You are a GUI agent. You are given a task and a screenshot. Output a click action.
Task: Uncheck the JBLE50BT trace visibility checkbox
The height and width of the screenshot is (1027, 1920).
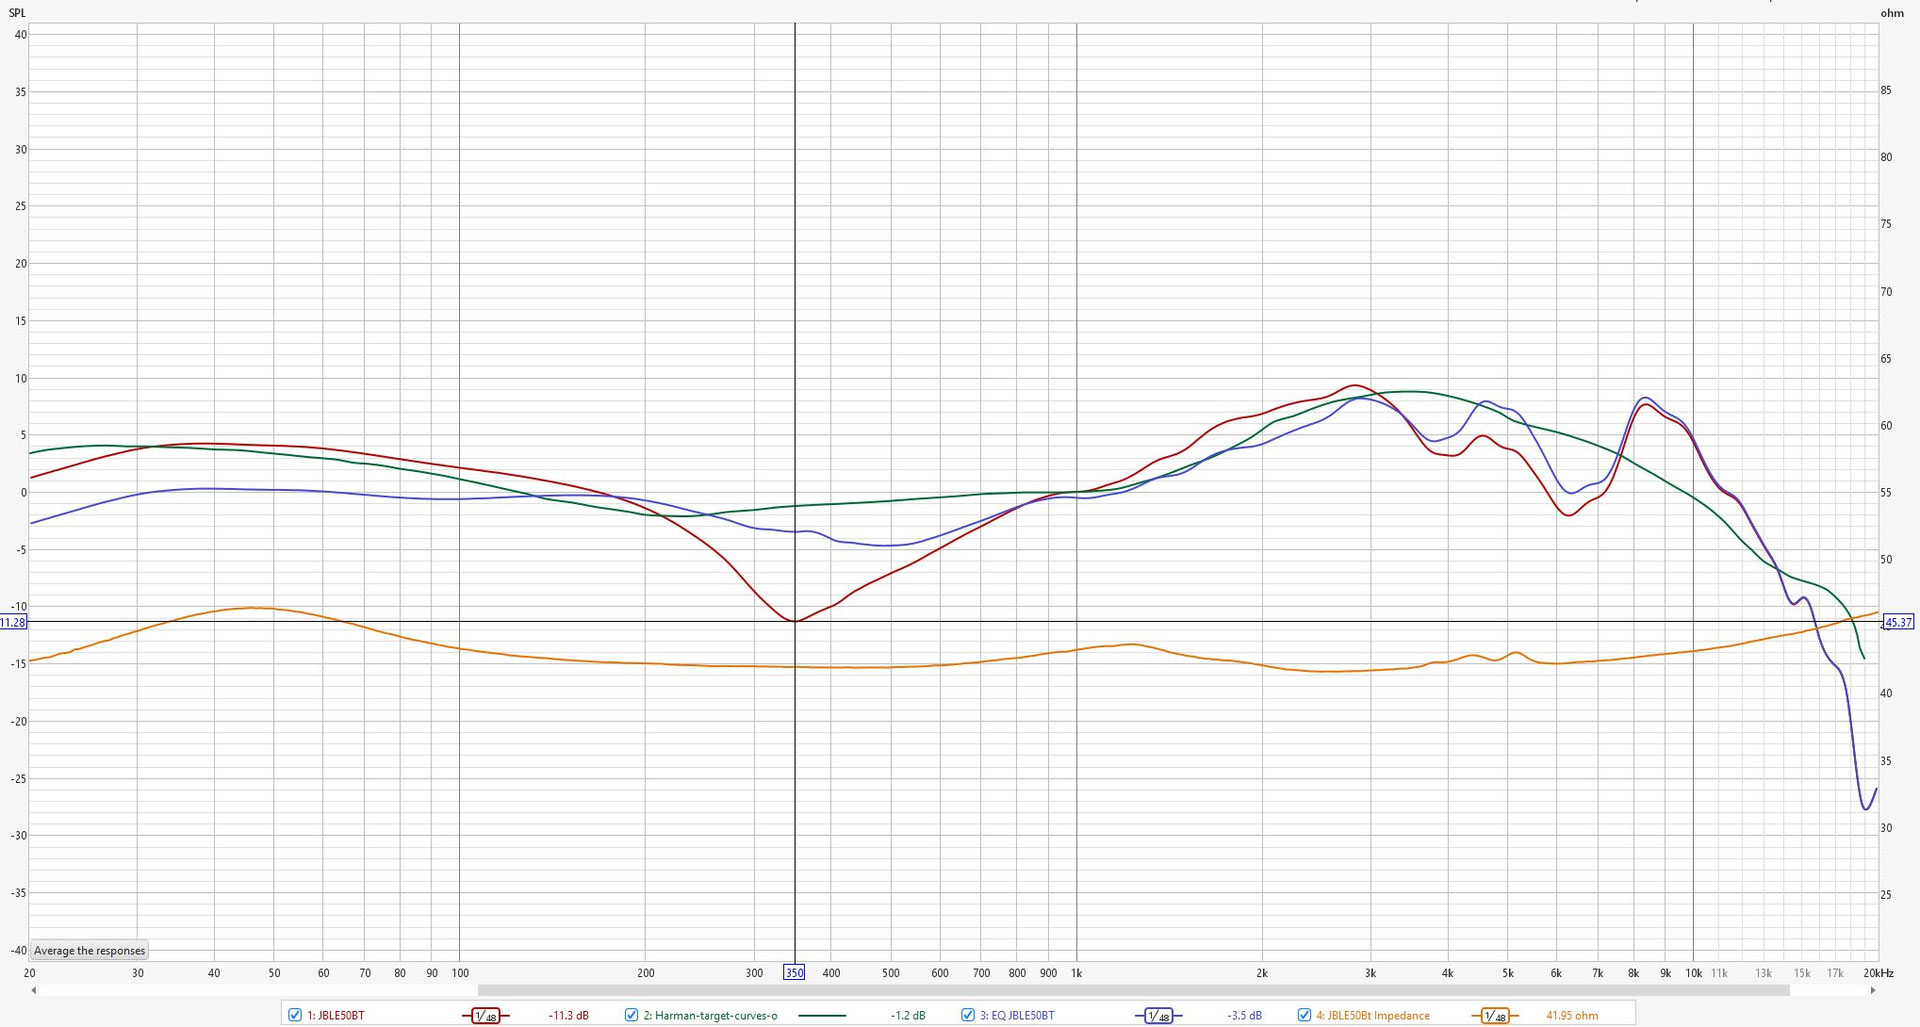(x=293, y=1015)
